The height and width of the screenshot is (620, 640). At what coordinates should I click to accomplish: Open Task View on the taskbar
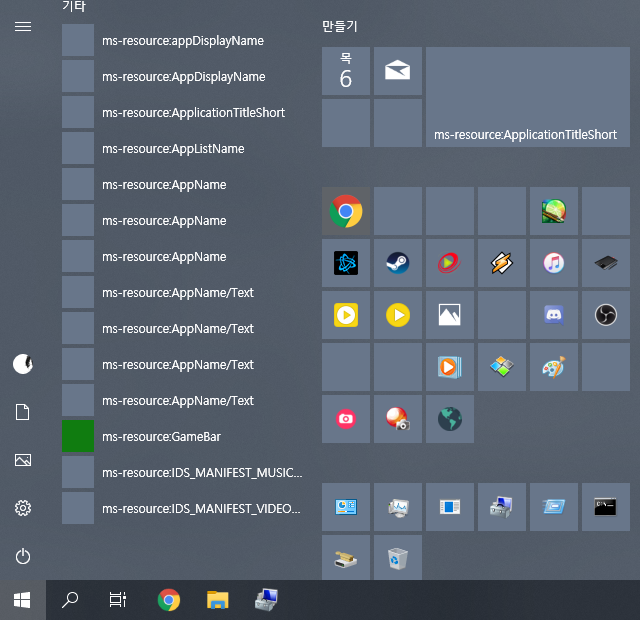(x=118, y=600)
